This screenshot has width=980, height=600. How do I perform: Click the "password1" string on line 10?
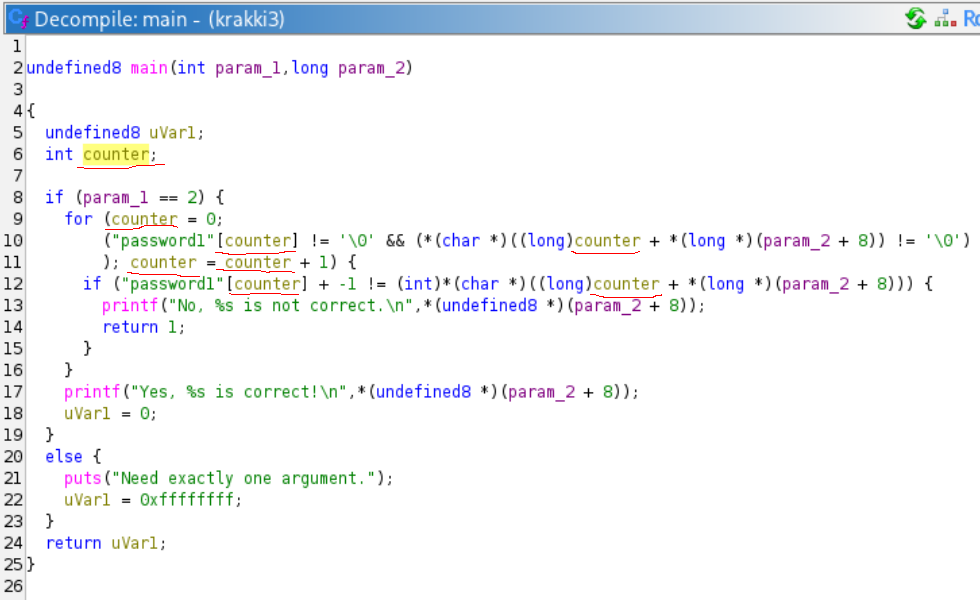(160, 241)
